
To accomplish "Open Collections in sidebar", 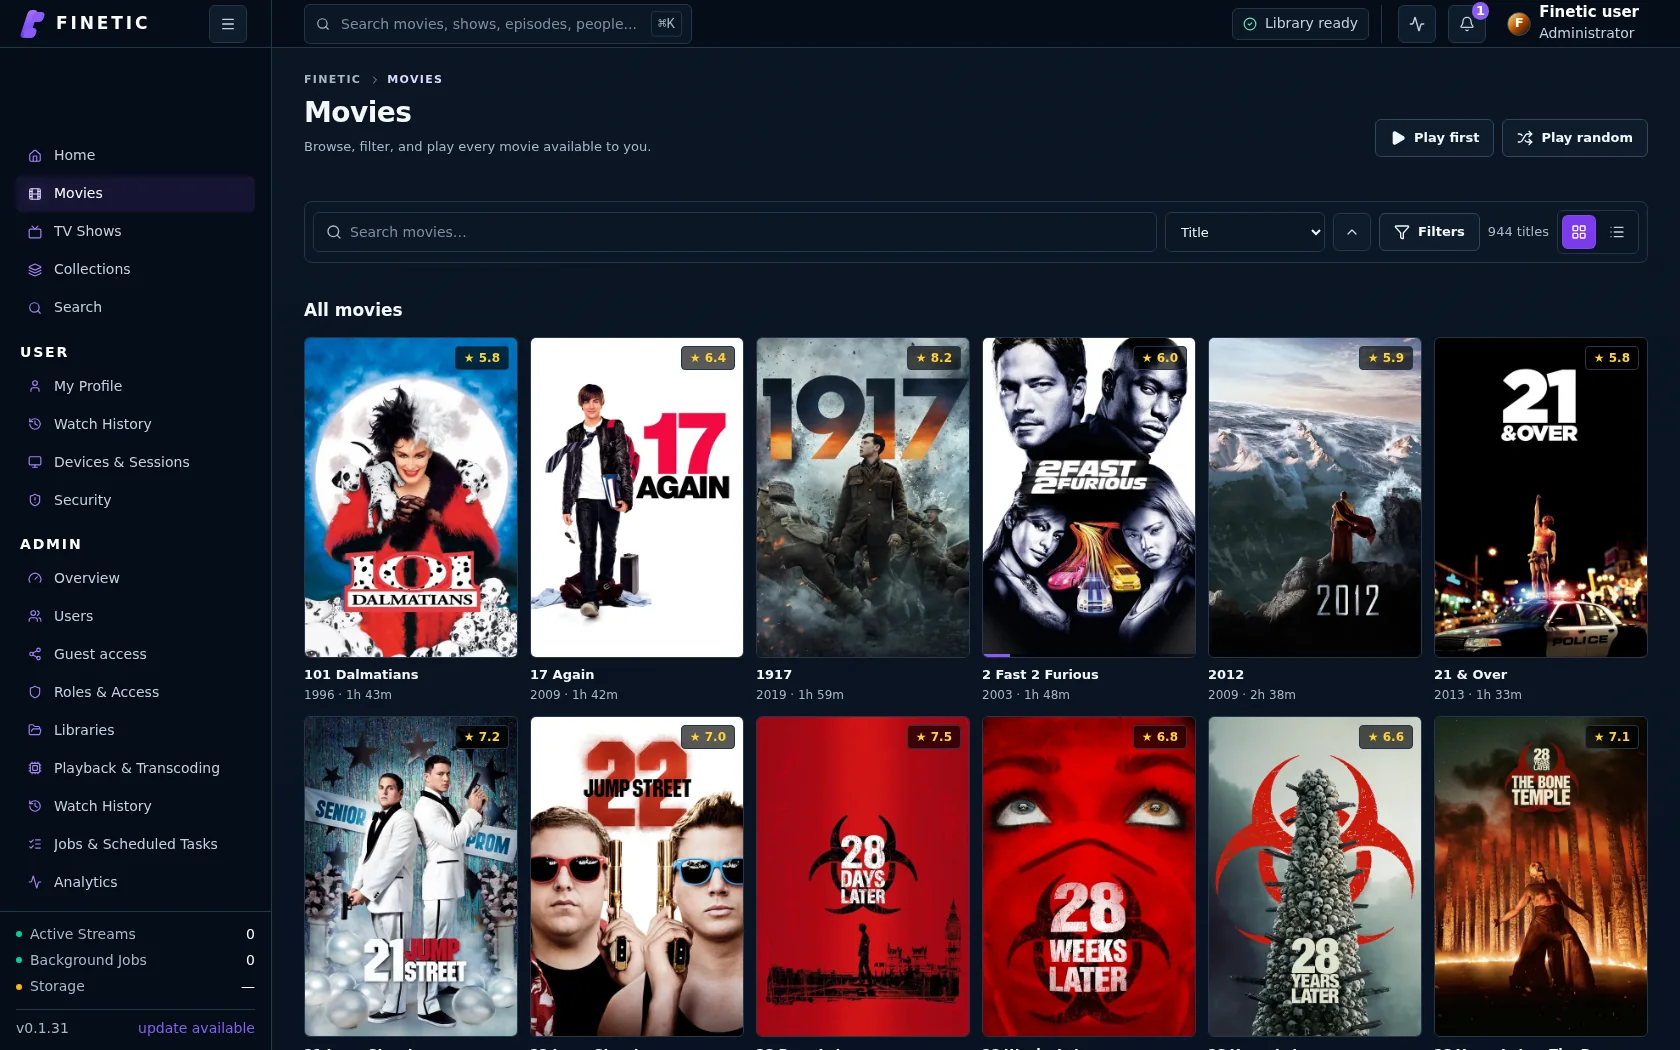I will tap(135, 269).
